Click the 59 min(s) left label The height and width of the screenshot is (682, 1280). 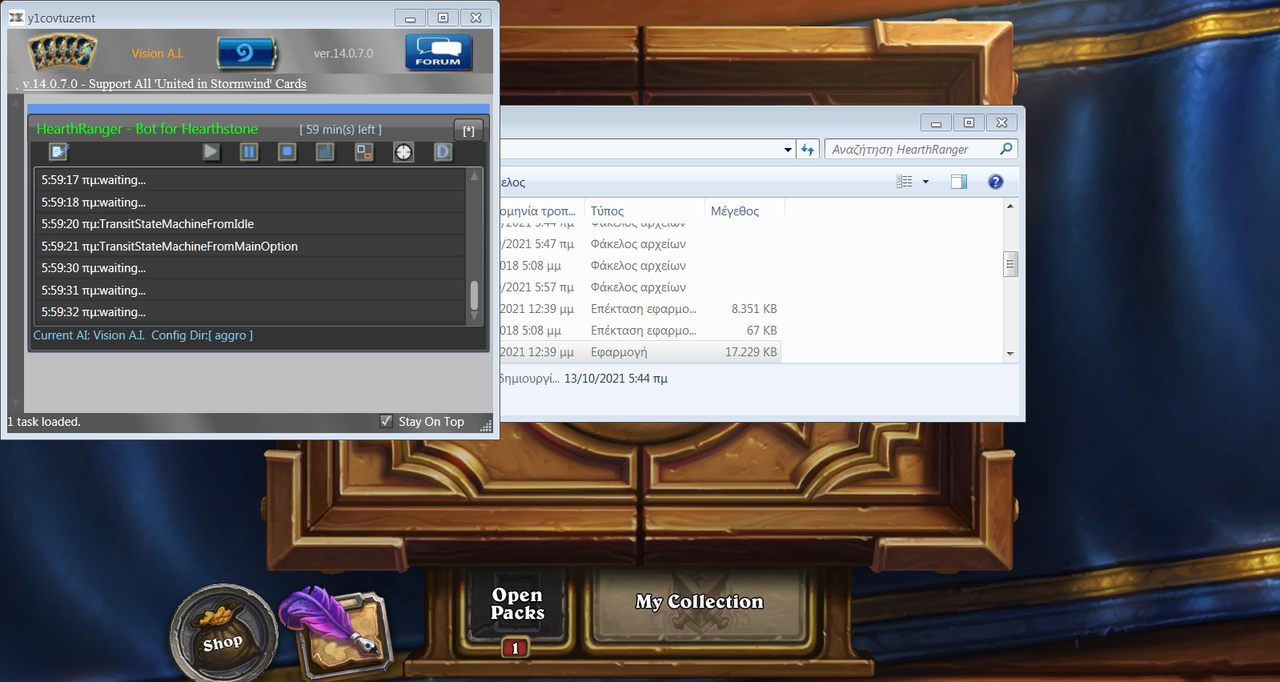click(x=340, y=129)
